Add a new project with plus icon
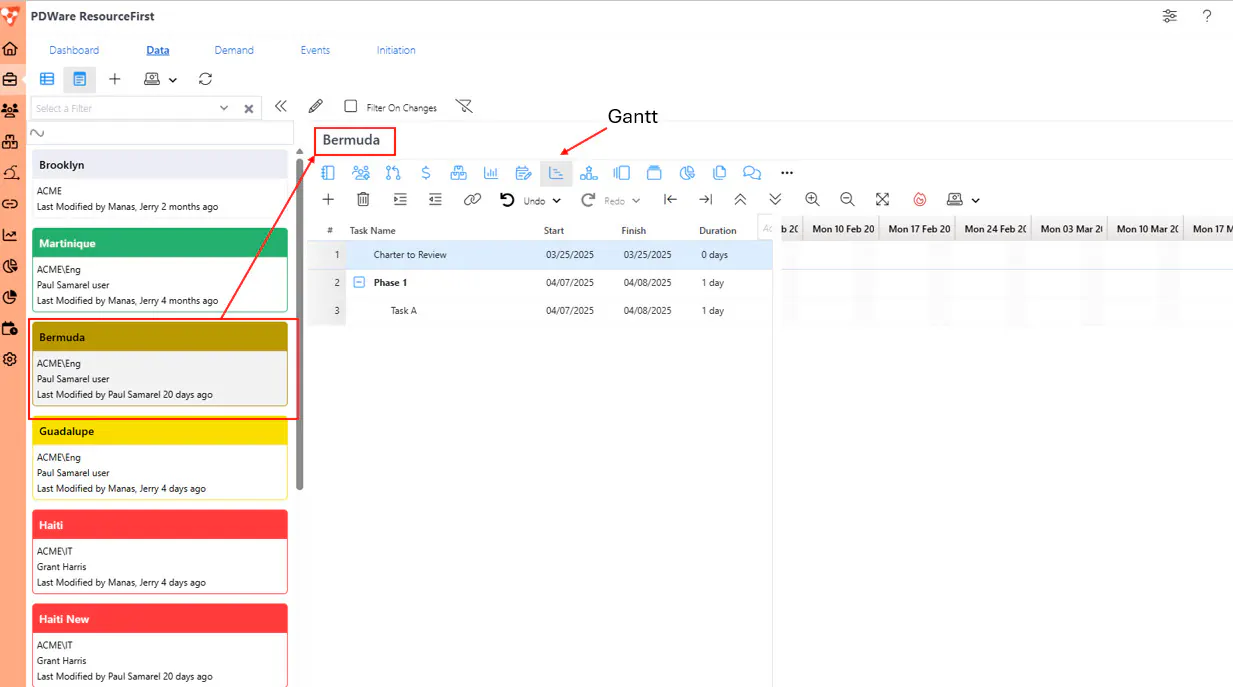1233x687 pixels. 115,79
